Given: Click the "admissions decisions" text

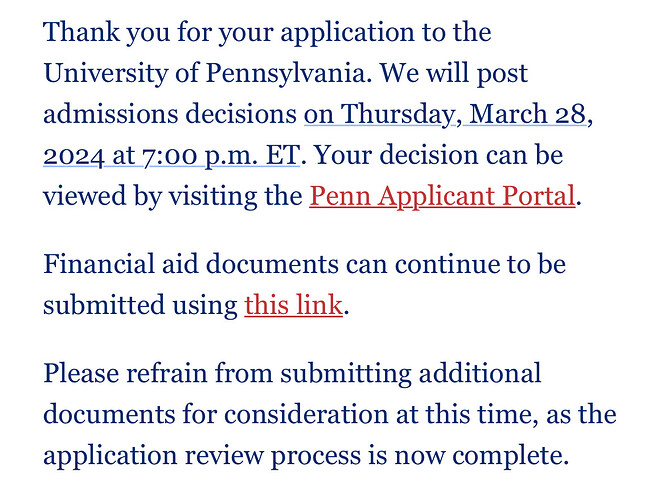Looking at the screenshot, I should coord(170,115).
